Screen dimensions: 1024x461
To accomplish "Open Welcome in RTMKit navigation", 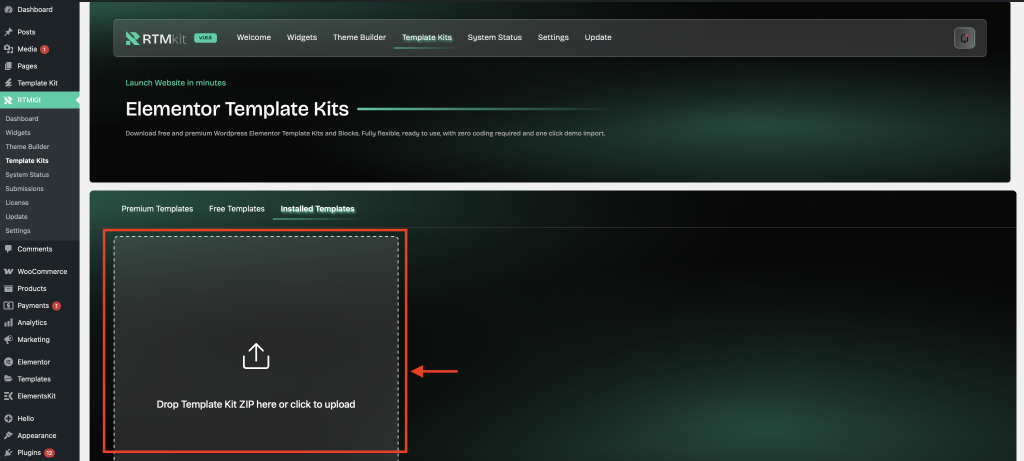I will [253, 38].
